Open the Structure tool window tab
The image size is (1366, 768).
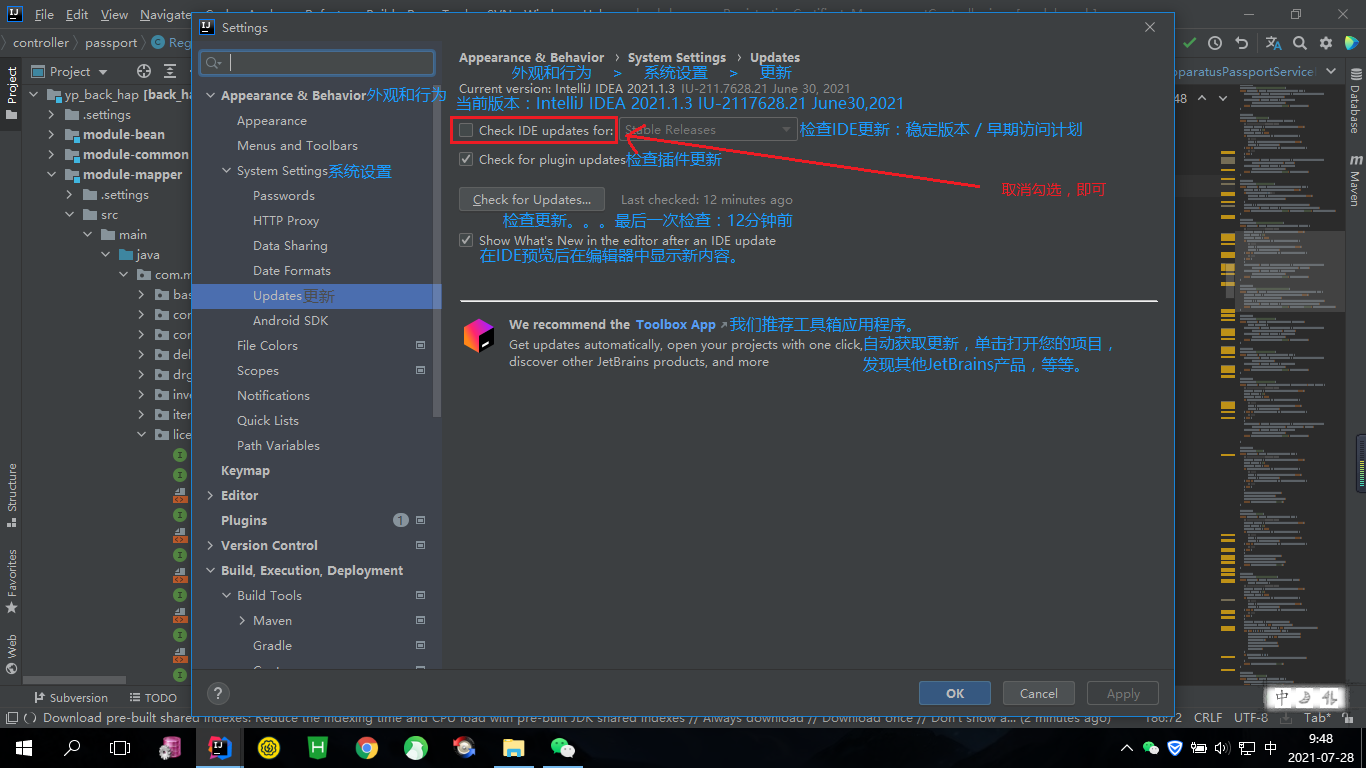click(x=12, y=495)
